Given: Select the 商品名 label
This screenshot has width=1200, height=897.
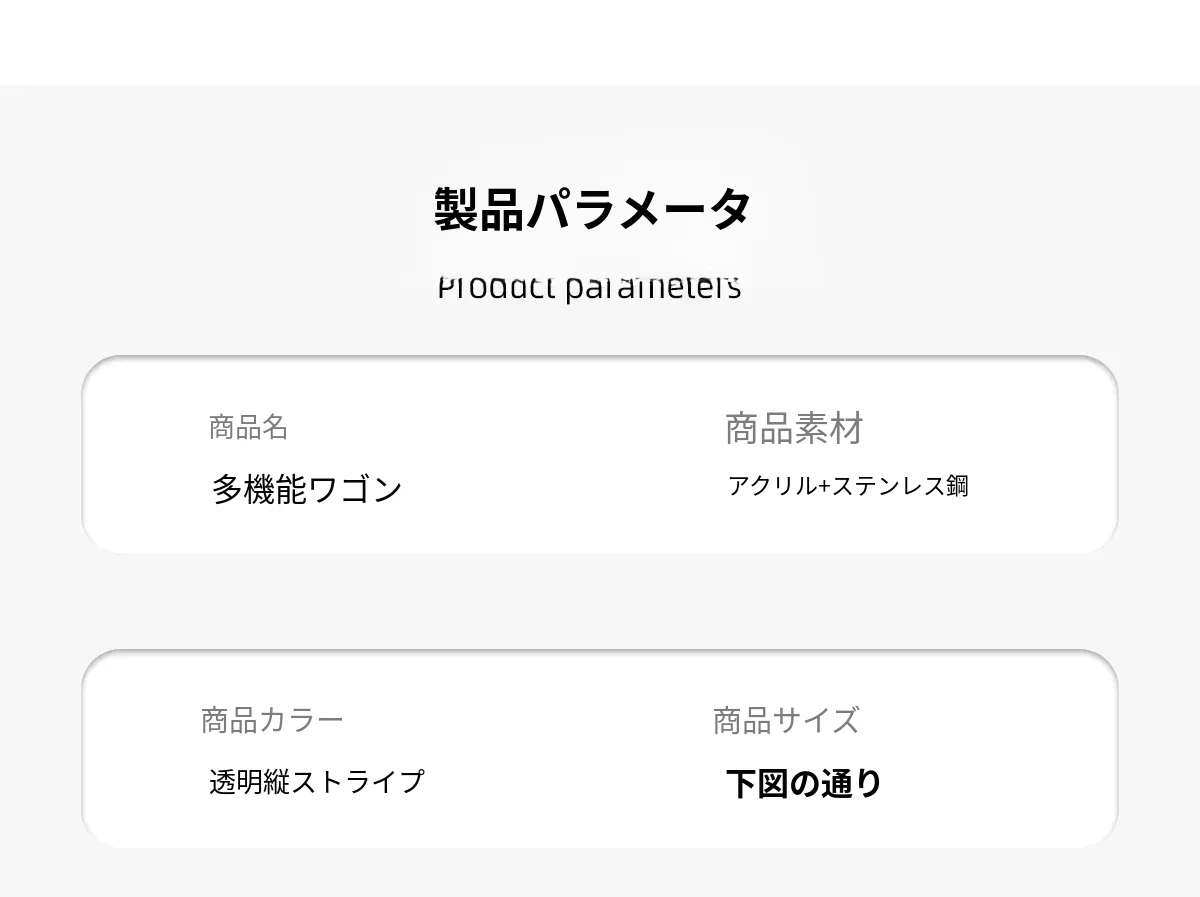Looking at the screenshot, I should click(x=248, y=428).
